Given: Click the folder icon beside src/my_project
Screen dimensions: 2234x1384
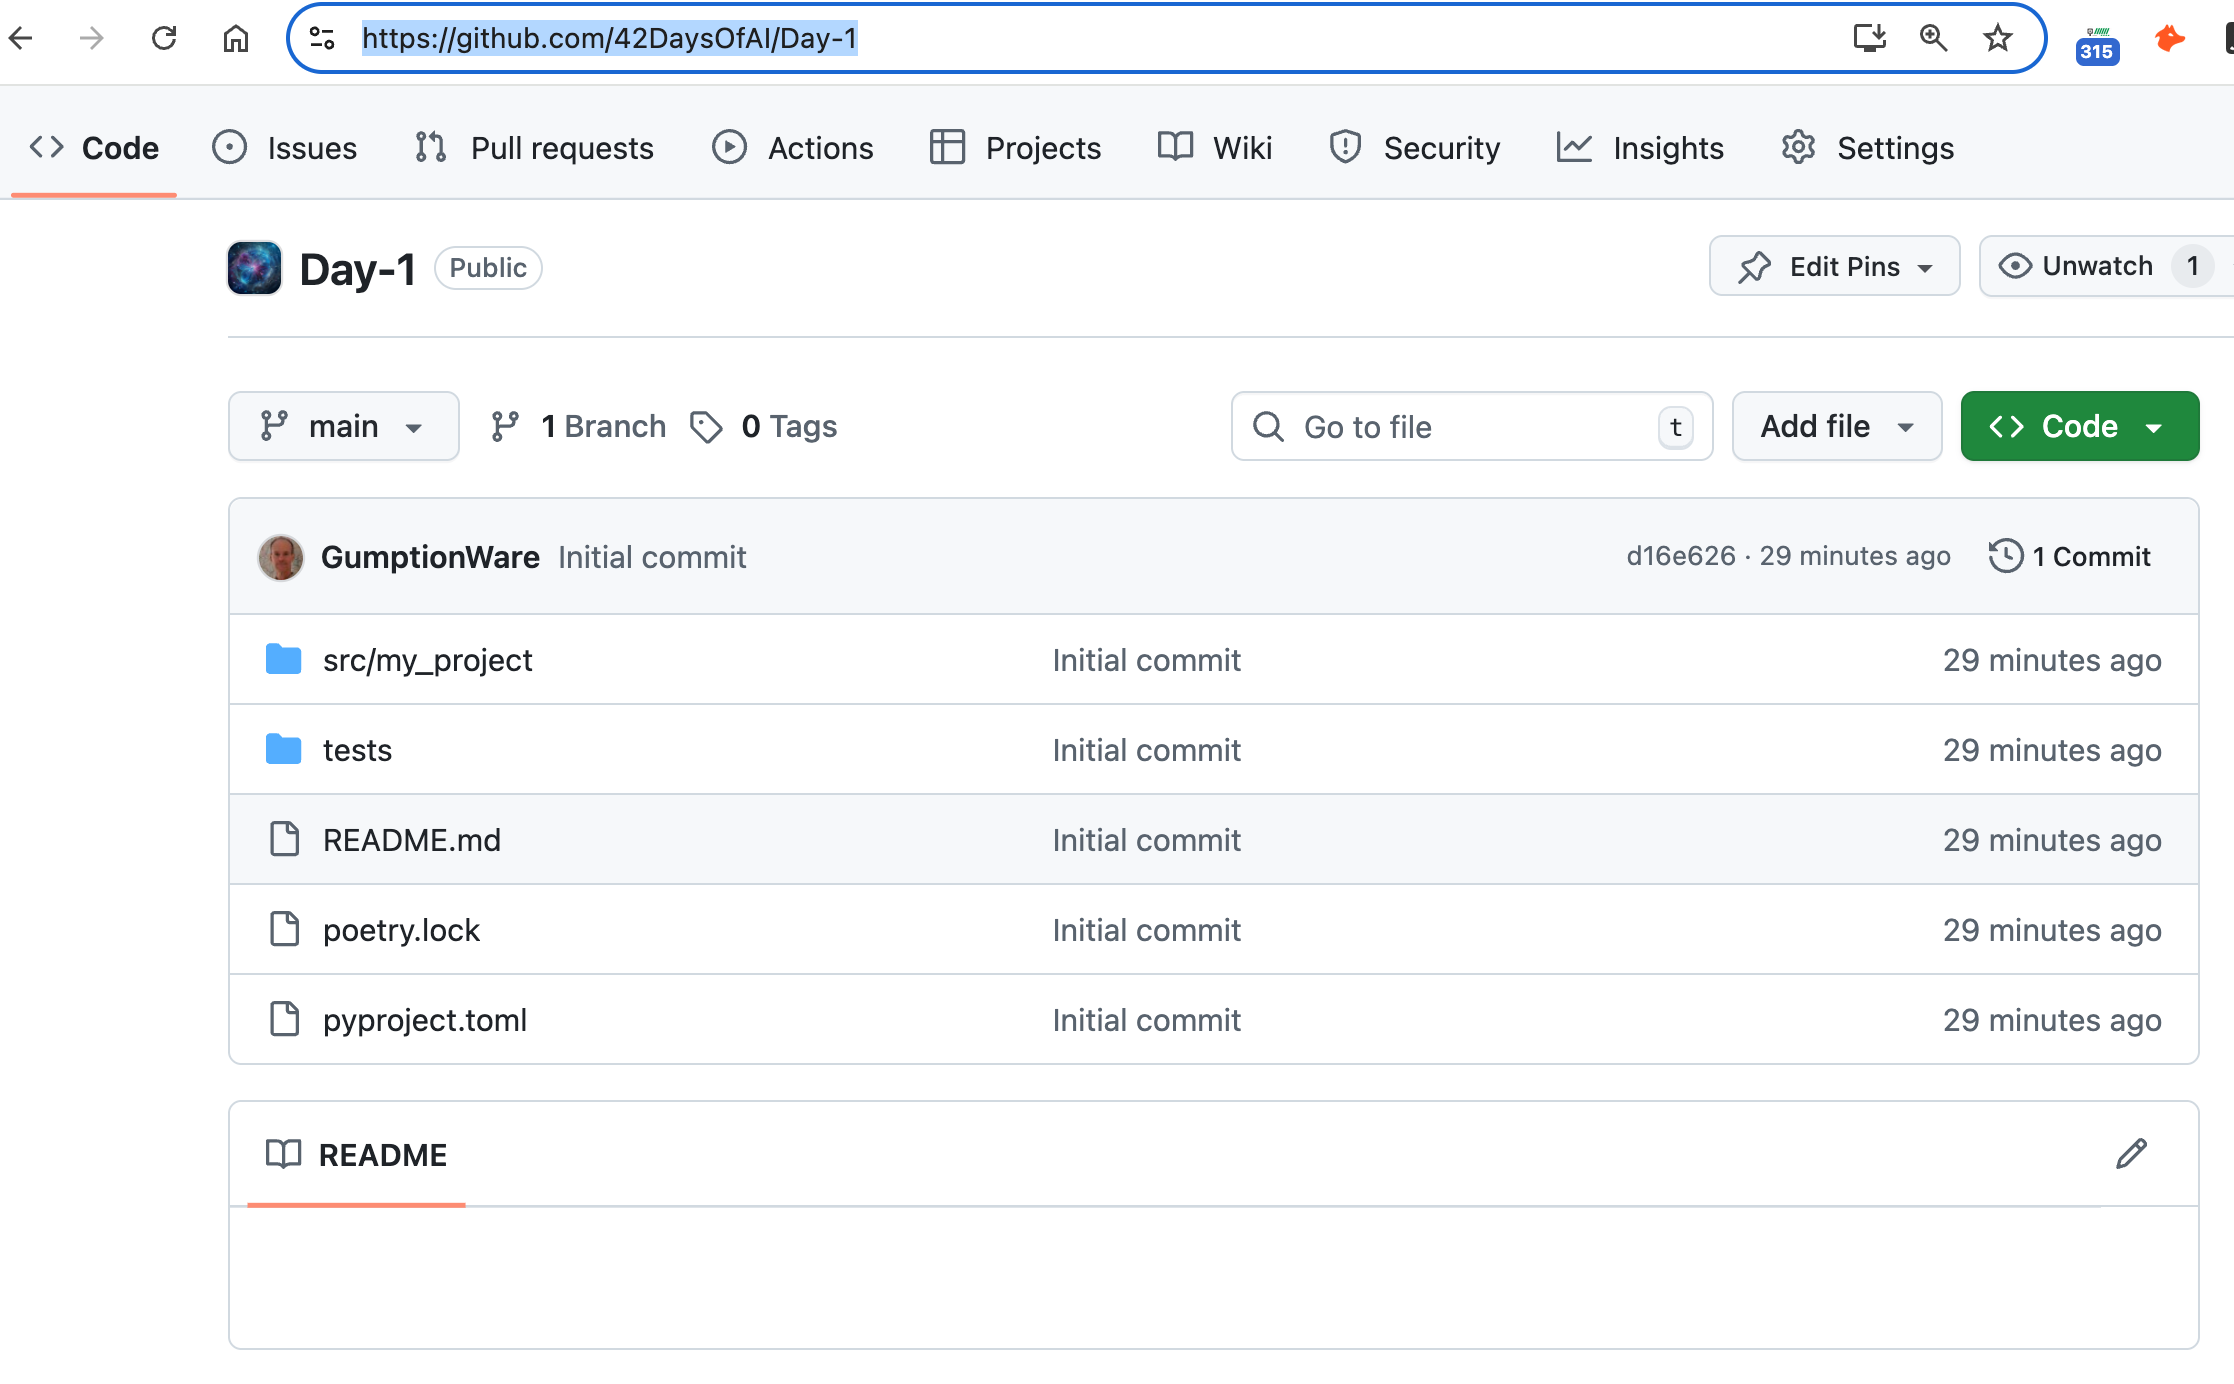Looking at the screenshot, I should pyautogui.click(x=284, y=659).
